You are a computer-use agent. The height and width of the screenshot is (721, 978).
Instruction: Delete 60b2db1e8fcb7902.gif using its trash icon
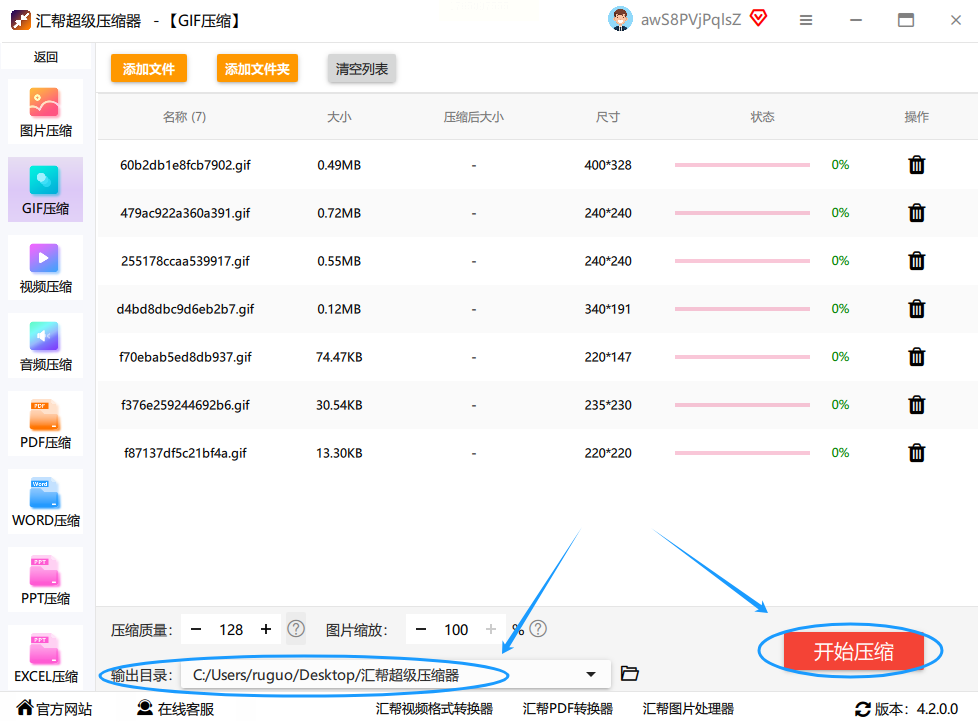pyautogui.click(x=916, y=165)
